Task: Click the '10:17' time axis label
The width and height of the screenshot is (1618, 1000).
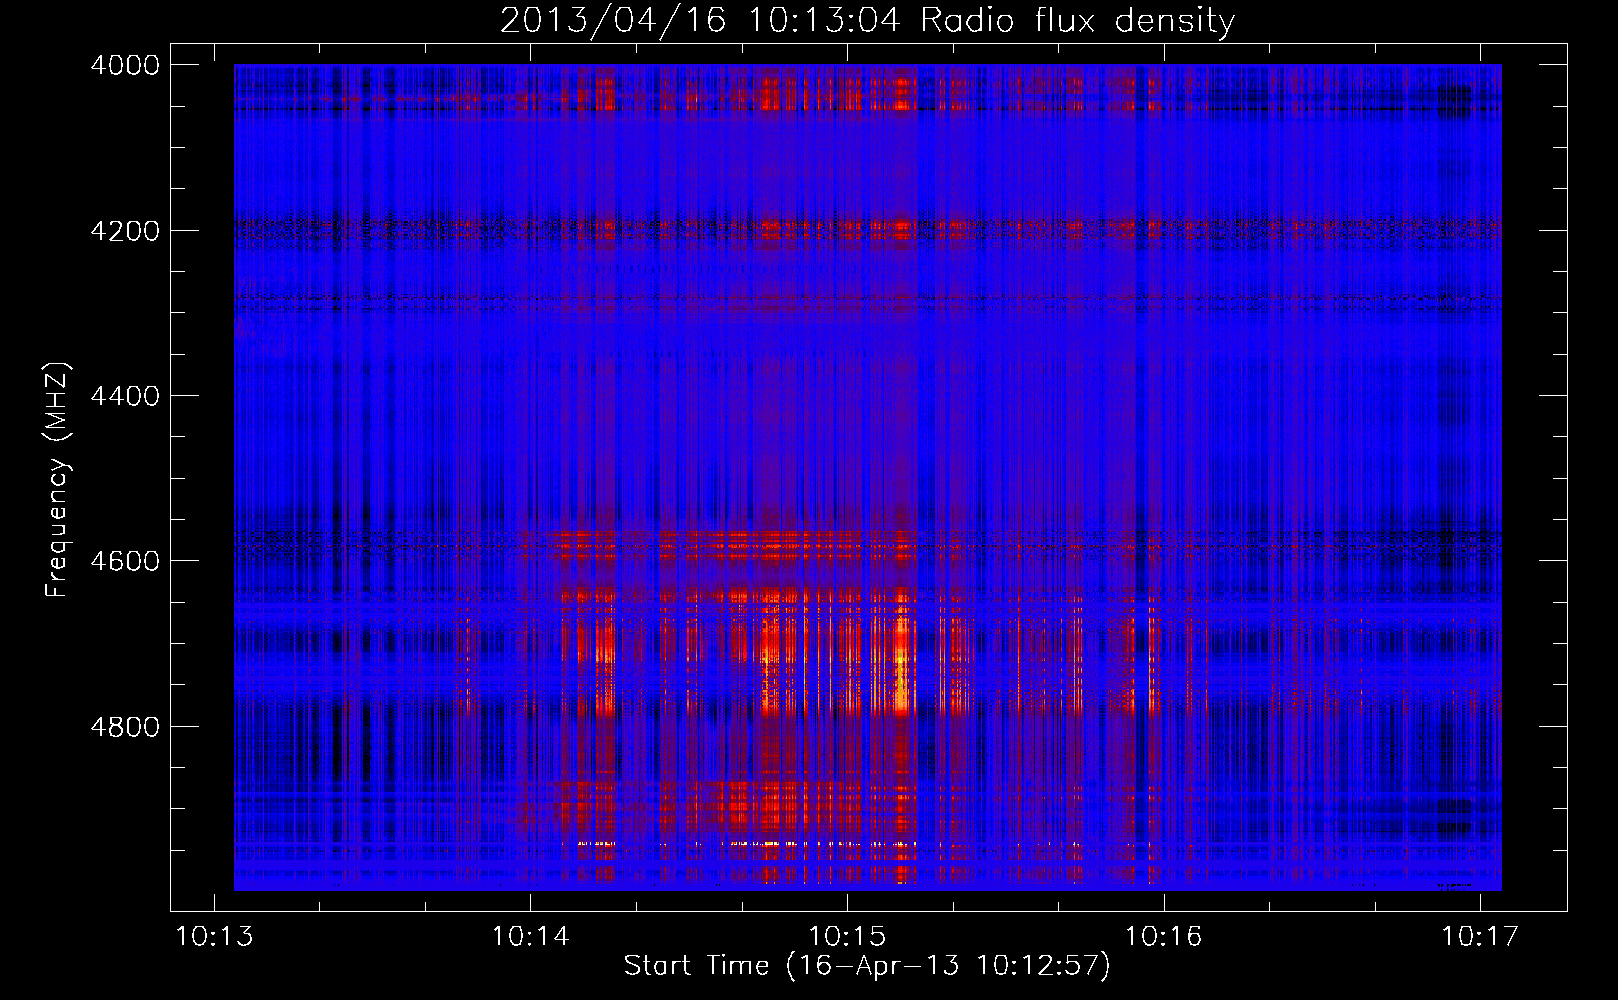Action: pyautogui.click(x=1479, y=937)
